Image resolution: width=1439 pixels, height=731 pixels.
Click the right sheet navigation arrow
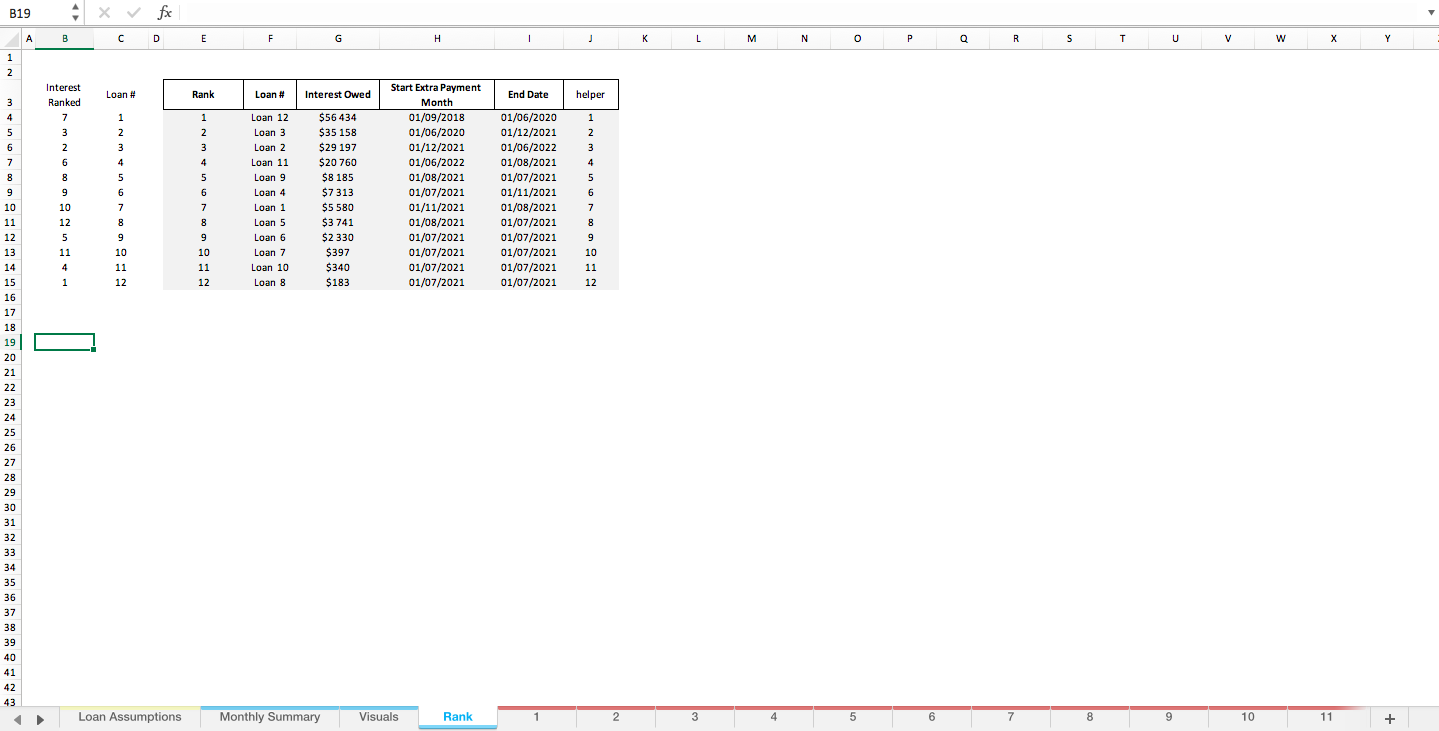tap(40, 717)
